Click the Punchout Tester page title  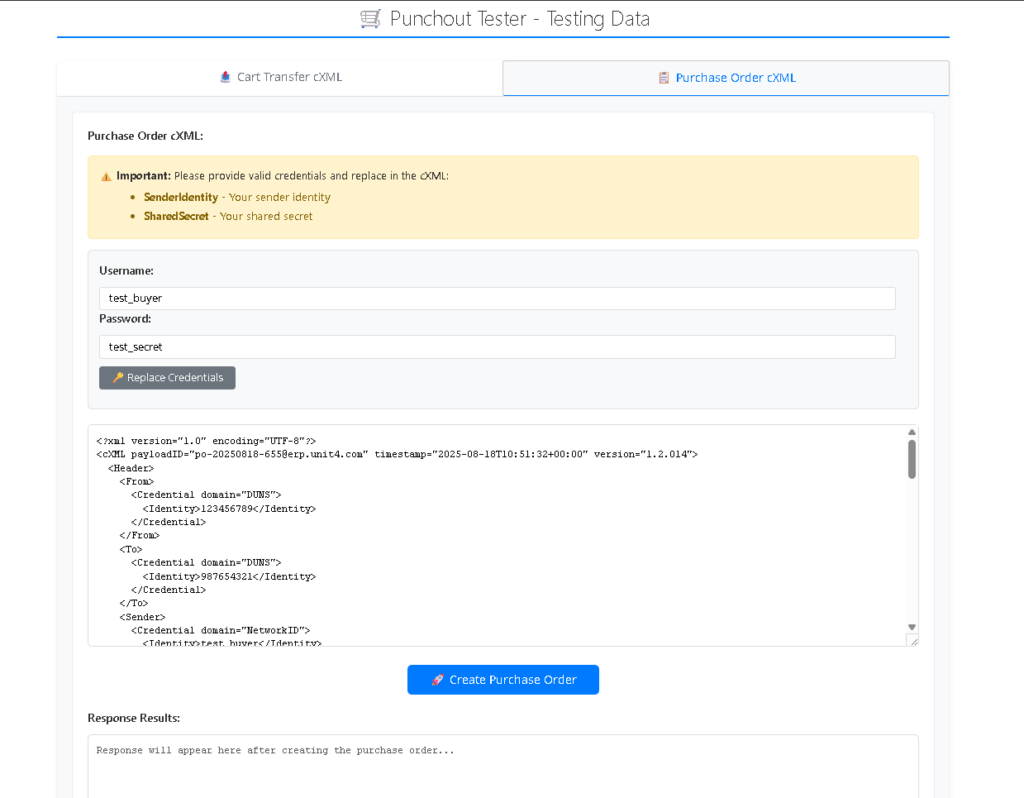point(519,19)
